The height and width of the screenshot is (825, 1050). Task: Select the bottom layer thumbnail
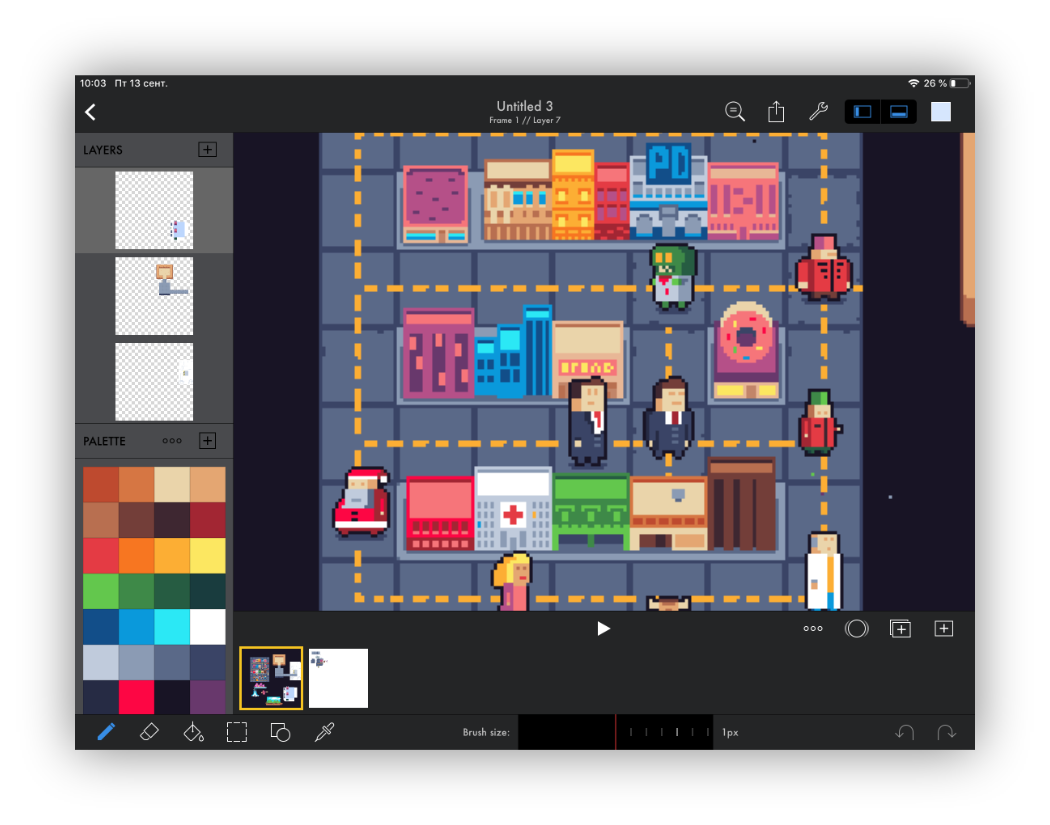(154, 382)
